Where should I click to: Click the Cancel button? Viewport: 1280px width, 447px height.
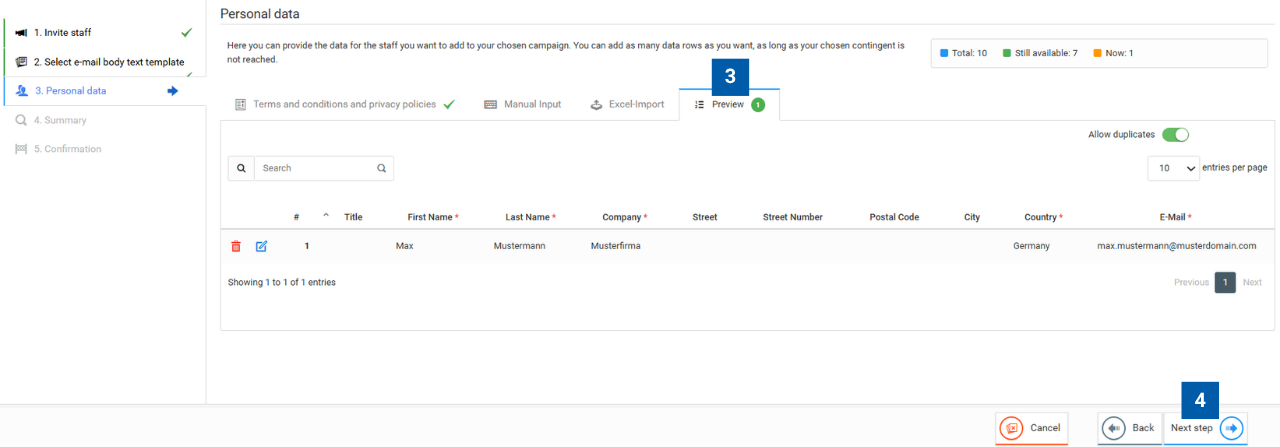pyautogui.click(x=1031, y=428)
